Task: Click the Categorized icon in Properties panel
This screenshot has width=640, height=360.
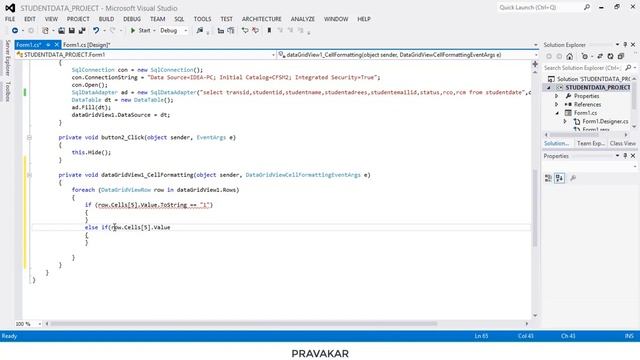Action: coord(549,178)
